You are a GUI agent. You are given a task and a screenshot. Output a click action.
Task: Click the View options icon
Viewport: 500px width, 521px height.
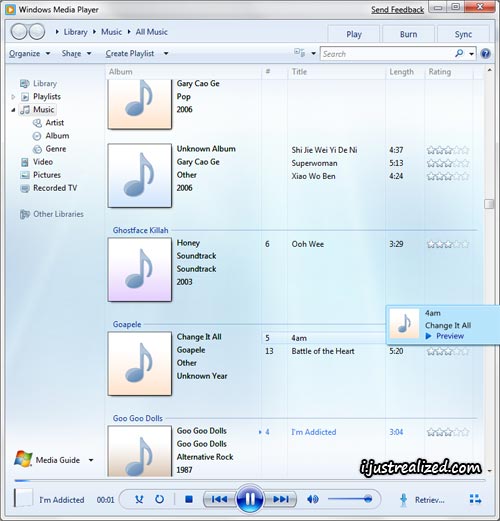tap(299, 53)
